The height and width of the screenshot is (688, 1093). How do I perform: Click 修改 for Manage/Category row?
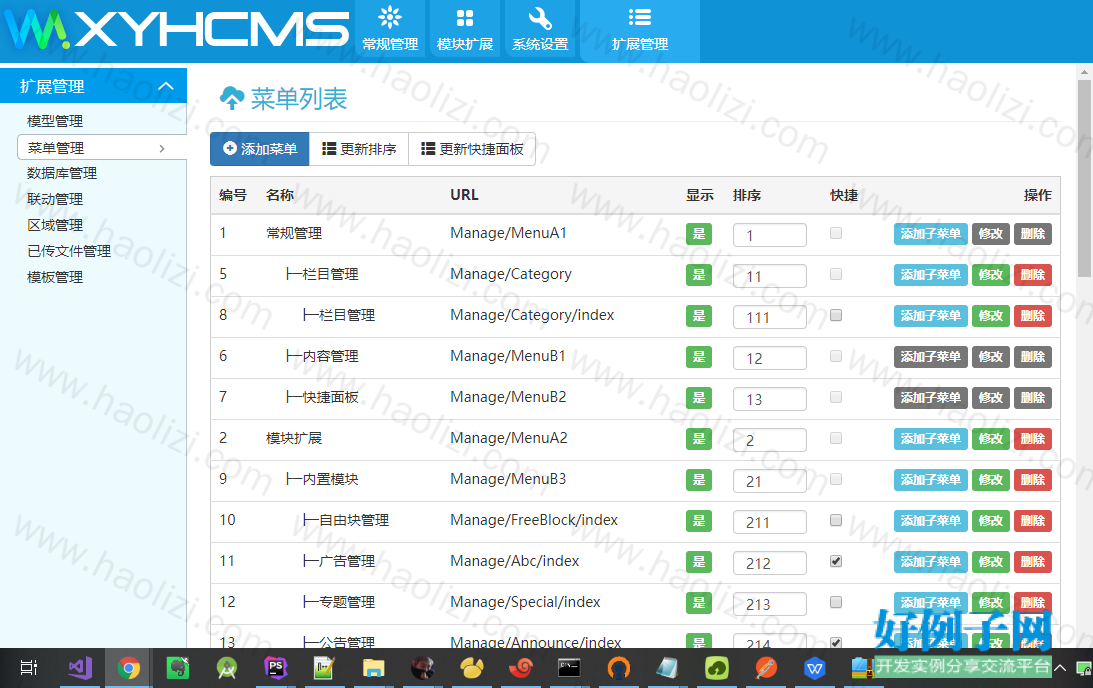tap(991, 275)
